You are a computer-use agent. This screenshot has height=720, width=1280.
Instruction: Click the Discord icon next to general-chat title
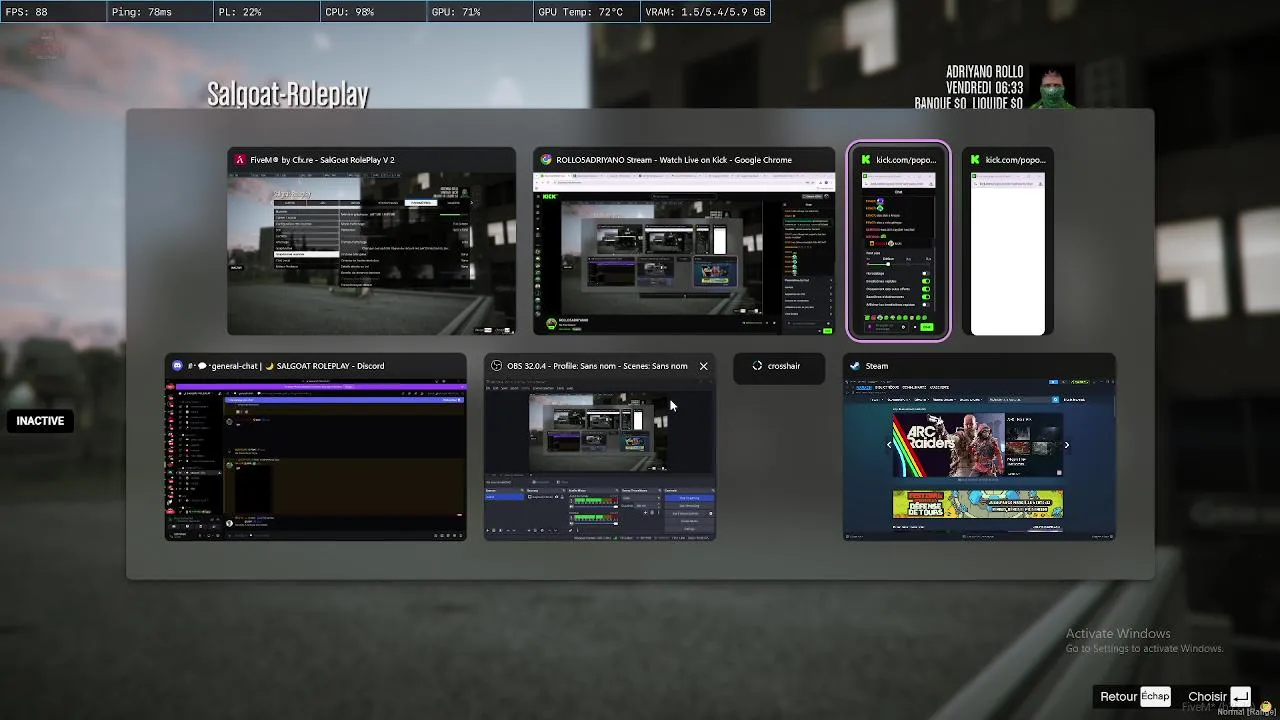tap(178, 366)
